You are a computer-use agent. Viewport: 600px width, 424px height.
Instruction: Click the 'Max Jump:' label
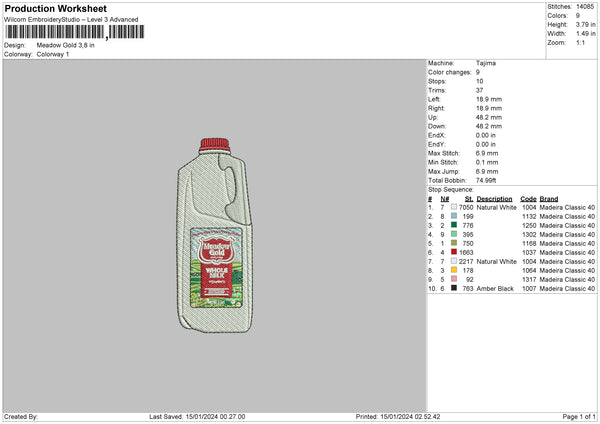pyautogui.click(x=444, y=171)
